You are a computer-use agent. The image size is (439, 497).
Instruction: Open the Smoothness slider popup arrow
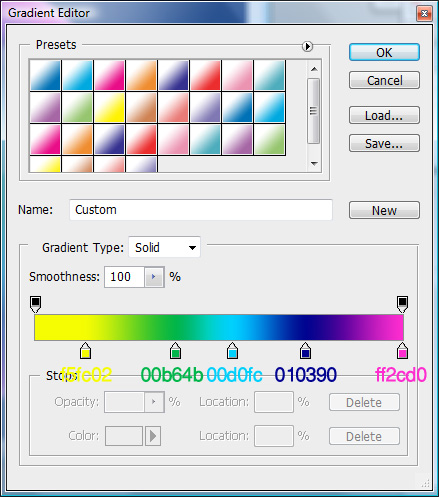pos(154,277)
